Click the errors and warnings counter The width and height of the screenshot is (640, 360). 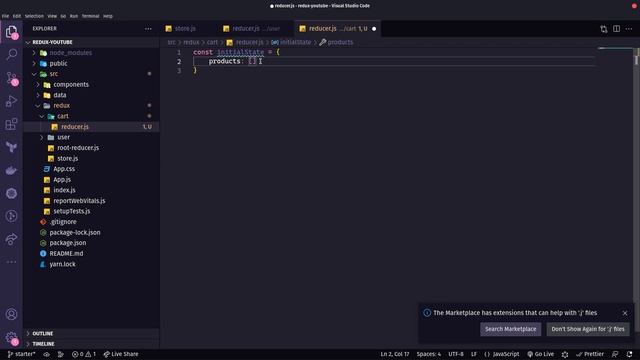tap(84, 354)
